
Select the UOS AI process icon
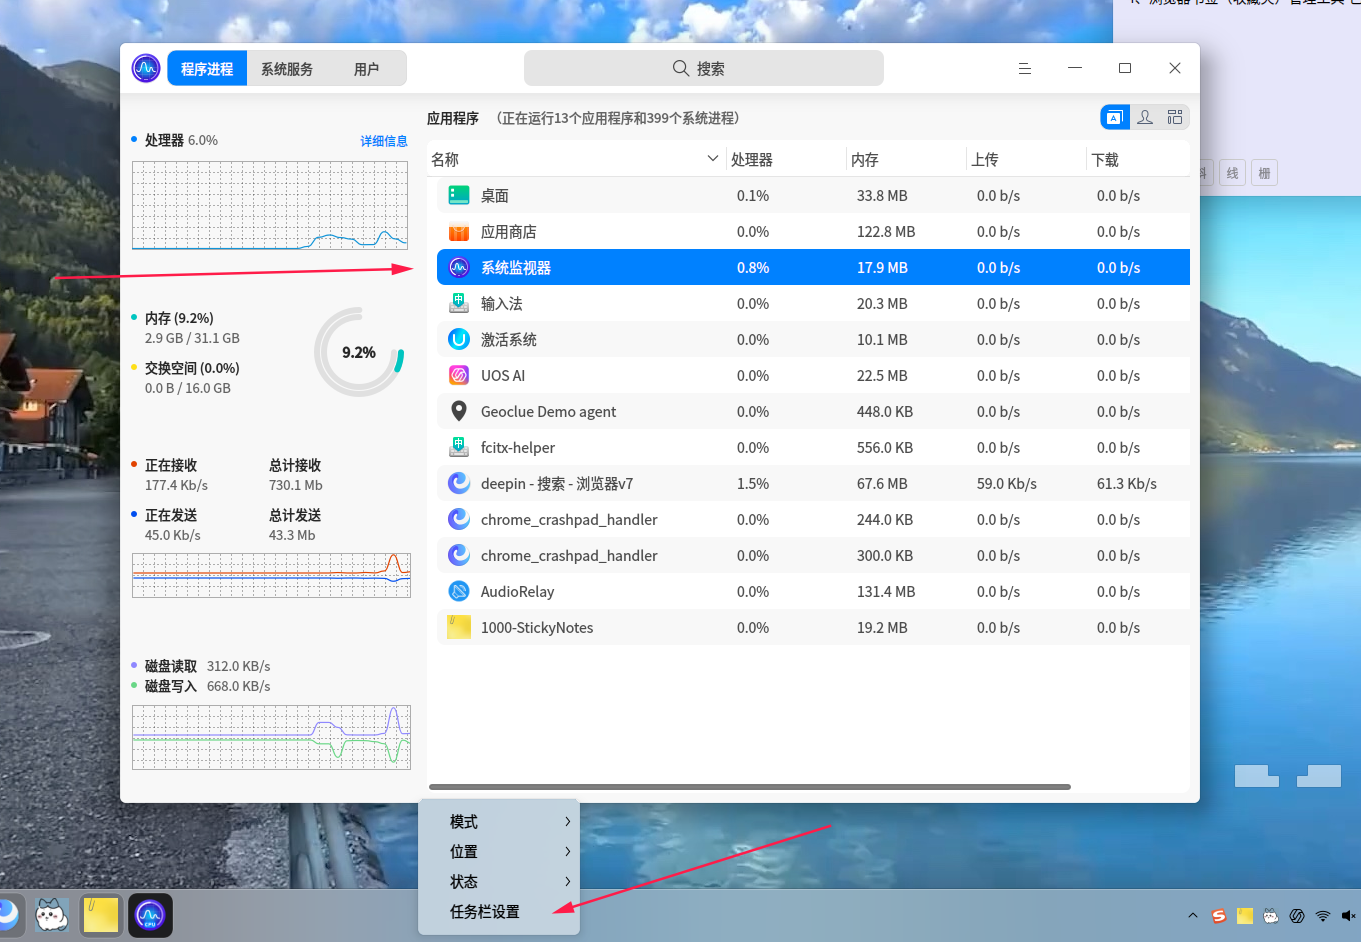point(459,376)
